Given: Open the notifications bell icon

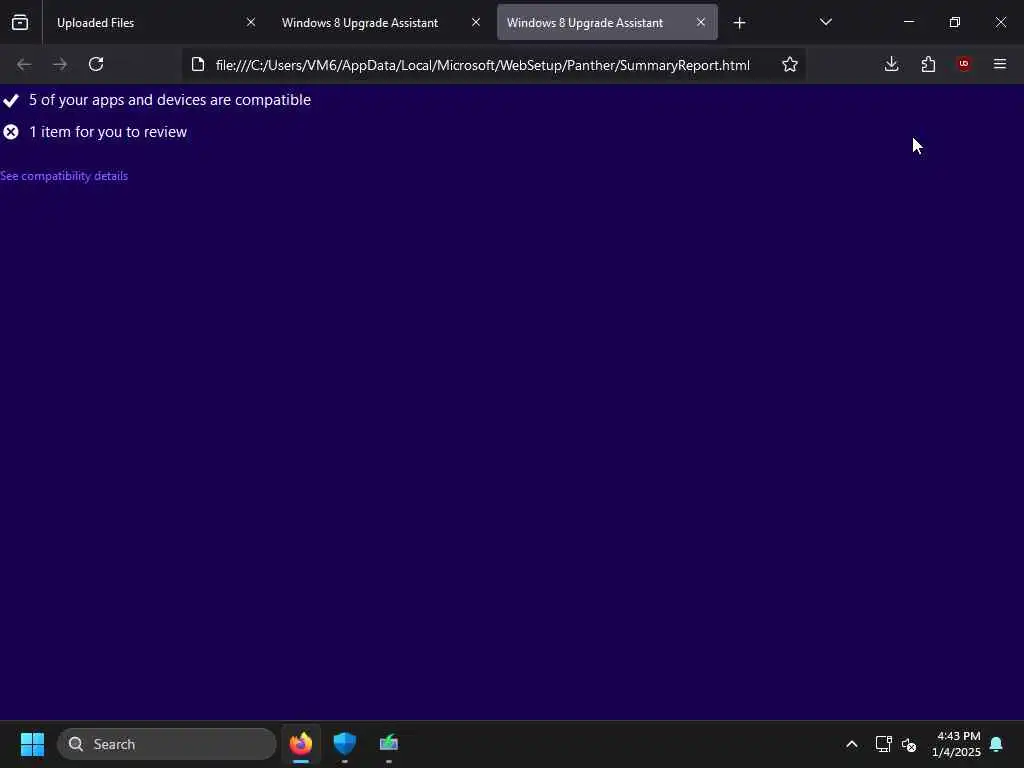Looking at the screenshot, I should (x=997, y=744).
